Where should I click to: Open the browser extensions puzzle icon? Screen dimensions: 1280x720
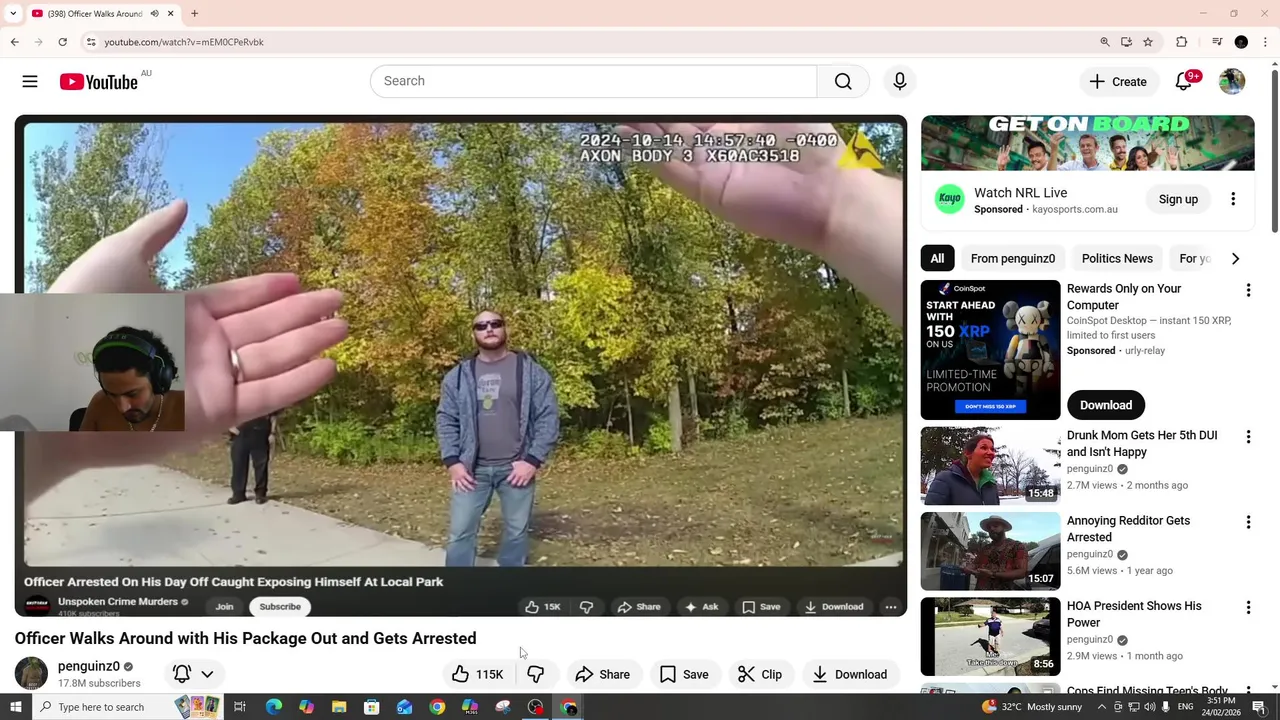click(x=1181, y=42)
